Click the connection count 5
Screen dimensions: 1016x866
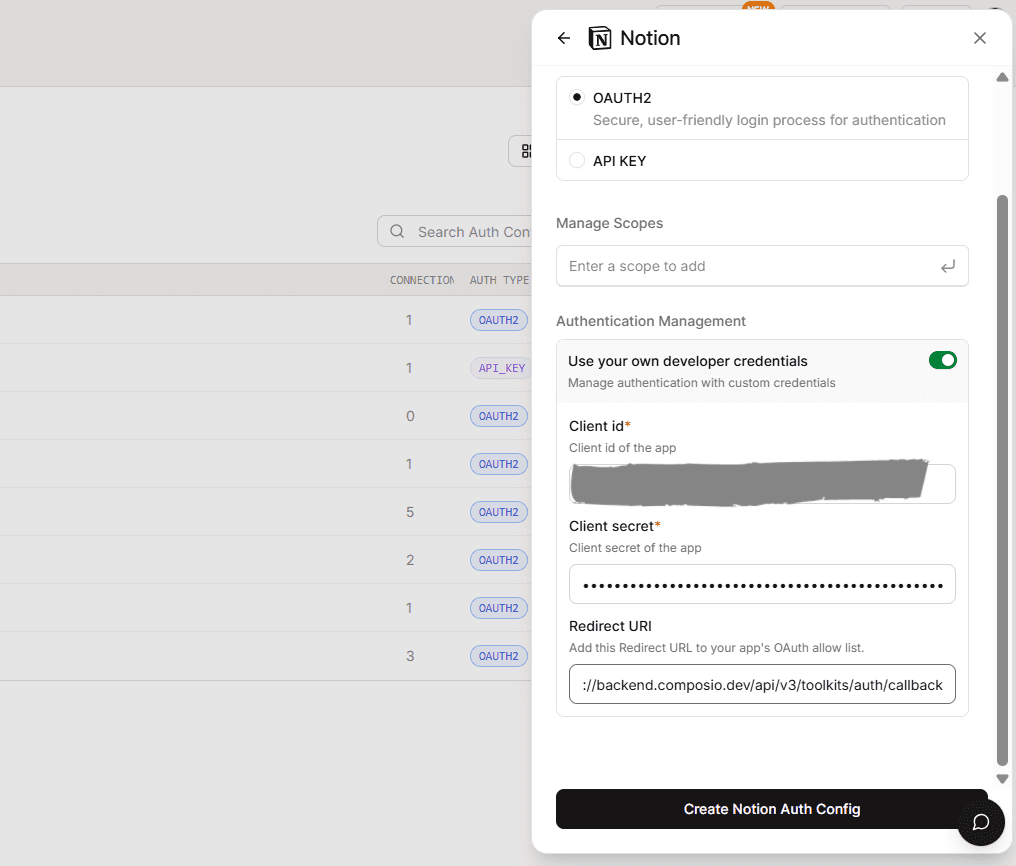tap(410, 512)
